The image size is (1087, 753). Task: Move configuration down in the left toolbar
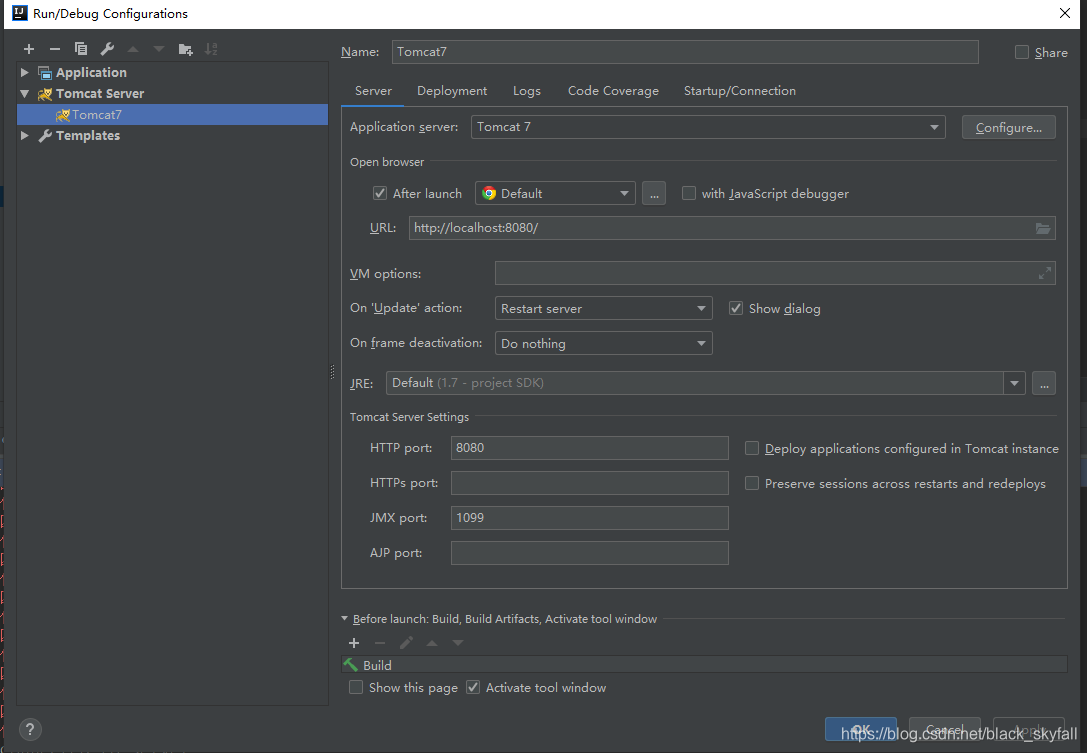pos(159,49)
